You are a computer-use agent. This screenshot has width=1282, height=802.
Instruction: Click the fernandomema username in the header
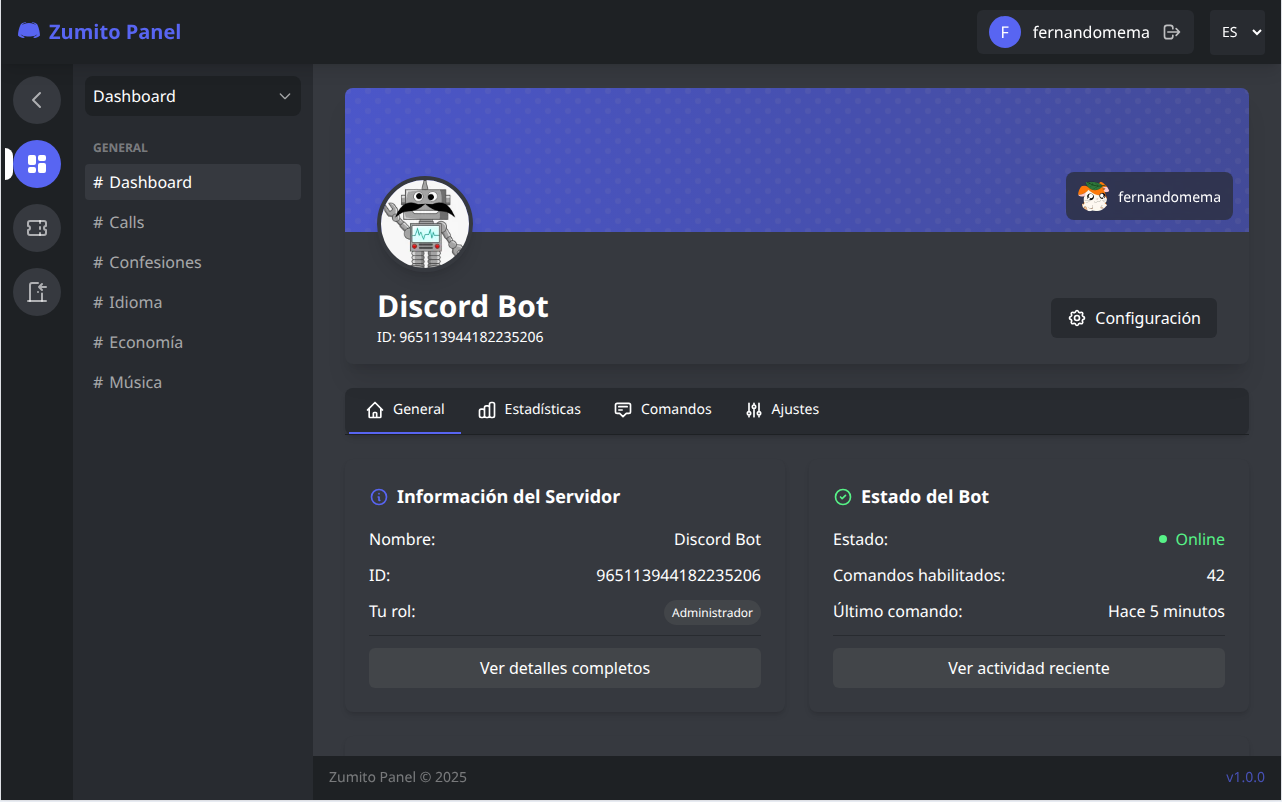pos(1091,32)
